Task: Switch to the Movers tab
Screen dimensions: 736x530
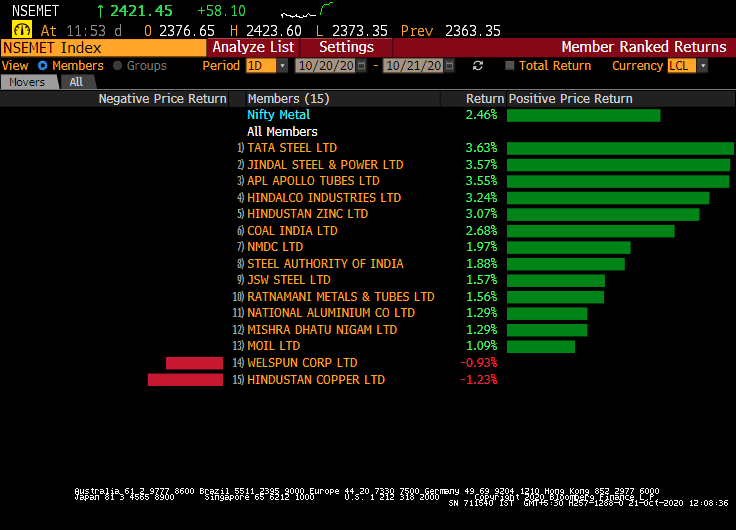Action: coord(28,82)
